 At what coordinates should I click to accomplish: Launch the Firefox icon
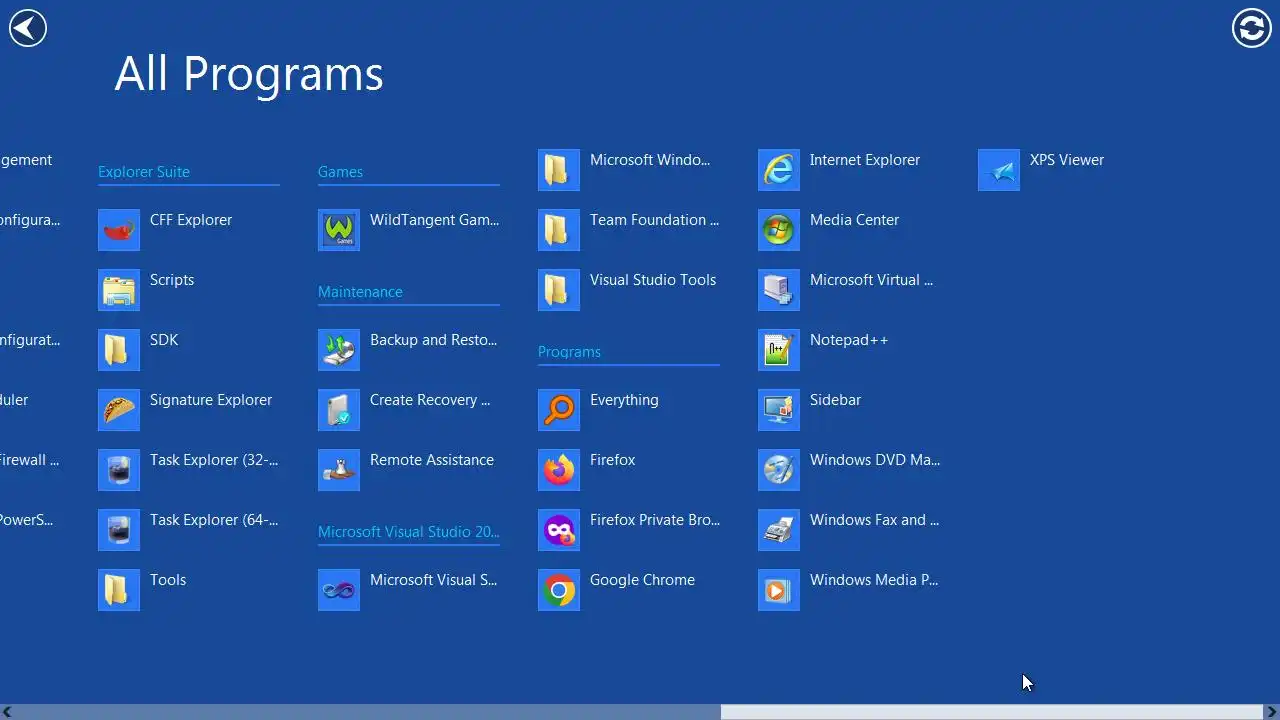point(559,470)
